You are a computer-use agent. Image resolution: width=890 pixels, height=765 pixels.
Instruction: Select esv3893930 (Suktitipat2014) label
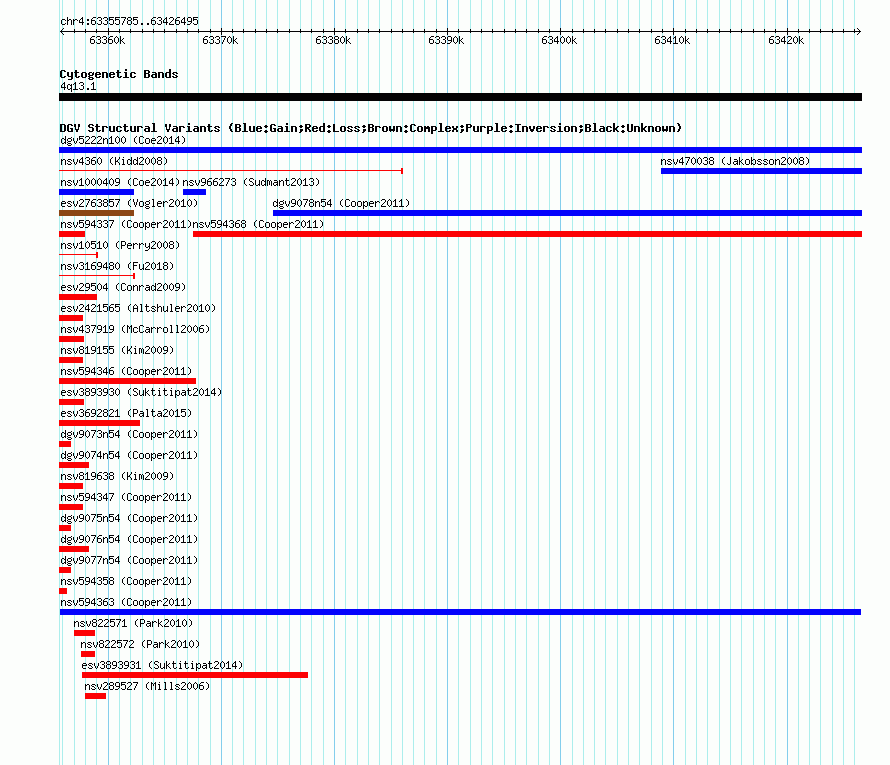pyautogui.click(x=141, y=392)
